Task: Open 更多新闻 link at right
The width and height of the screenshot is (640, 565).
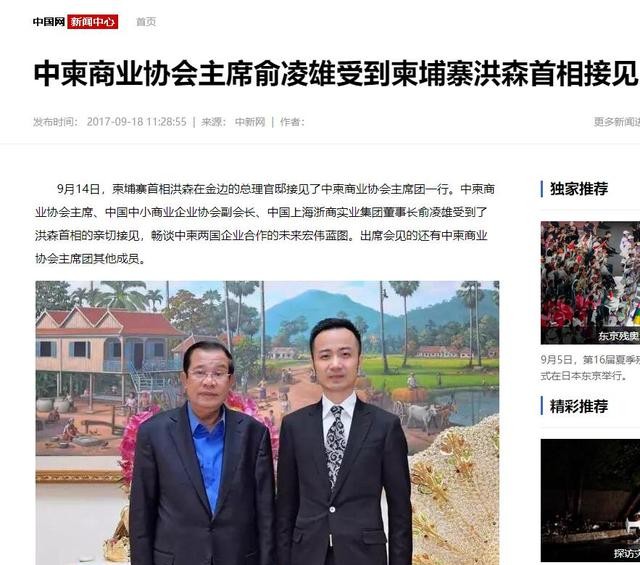Action: [617, 122]
